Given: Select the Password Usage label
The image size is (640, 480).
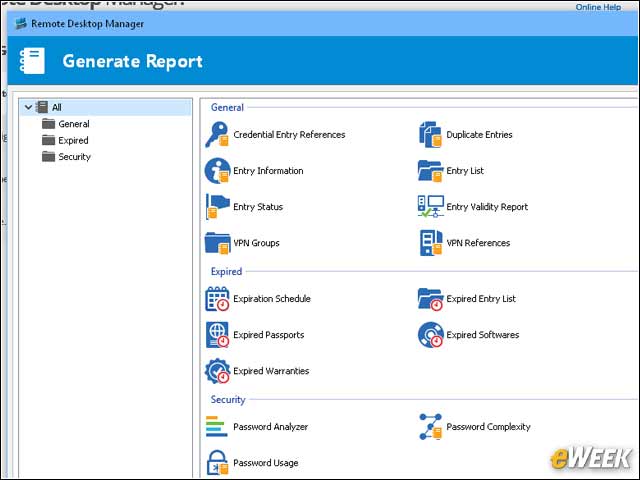Looking at the screenshot, I should [x=266, y=463].
